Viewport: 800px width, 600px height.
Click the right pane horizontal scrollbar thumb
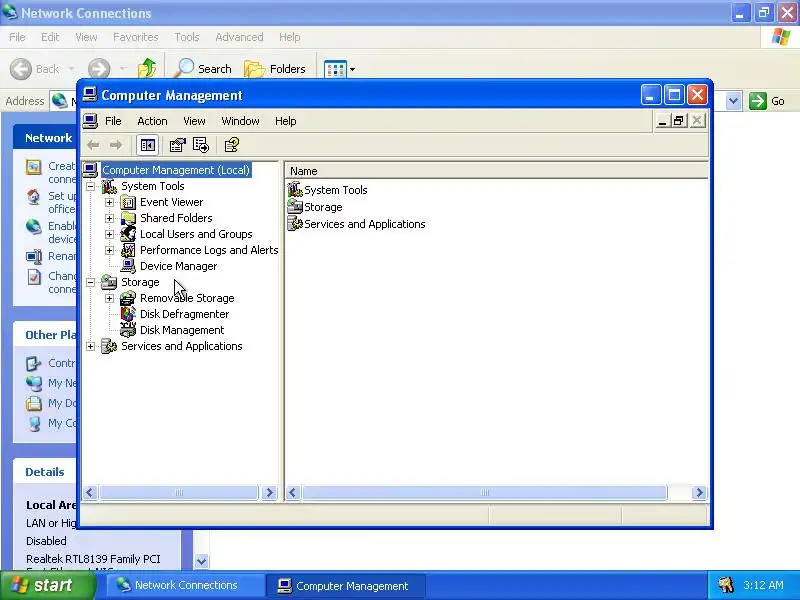(485, 492)
